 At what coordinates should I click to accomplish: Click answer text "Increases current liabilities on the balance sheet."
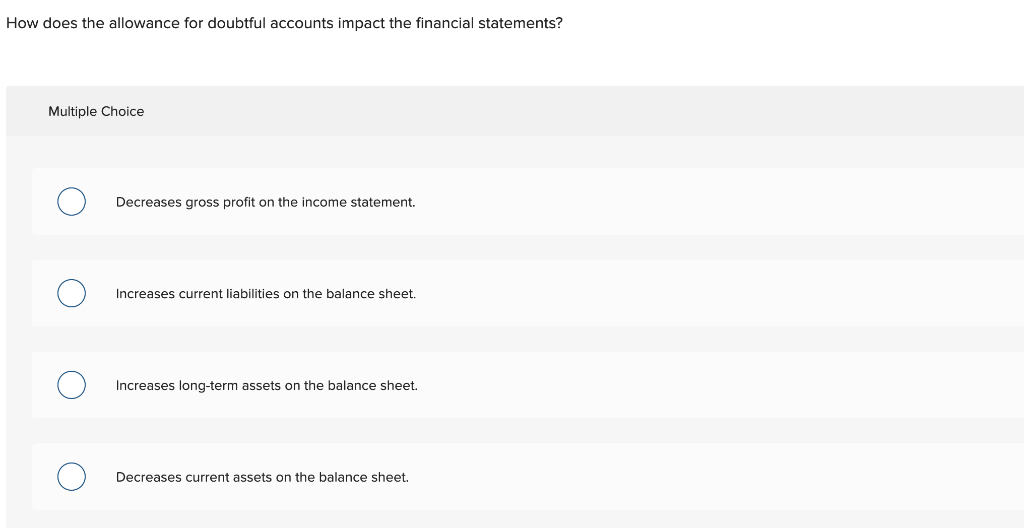pos(266,294)
